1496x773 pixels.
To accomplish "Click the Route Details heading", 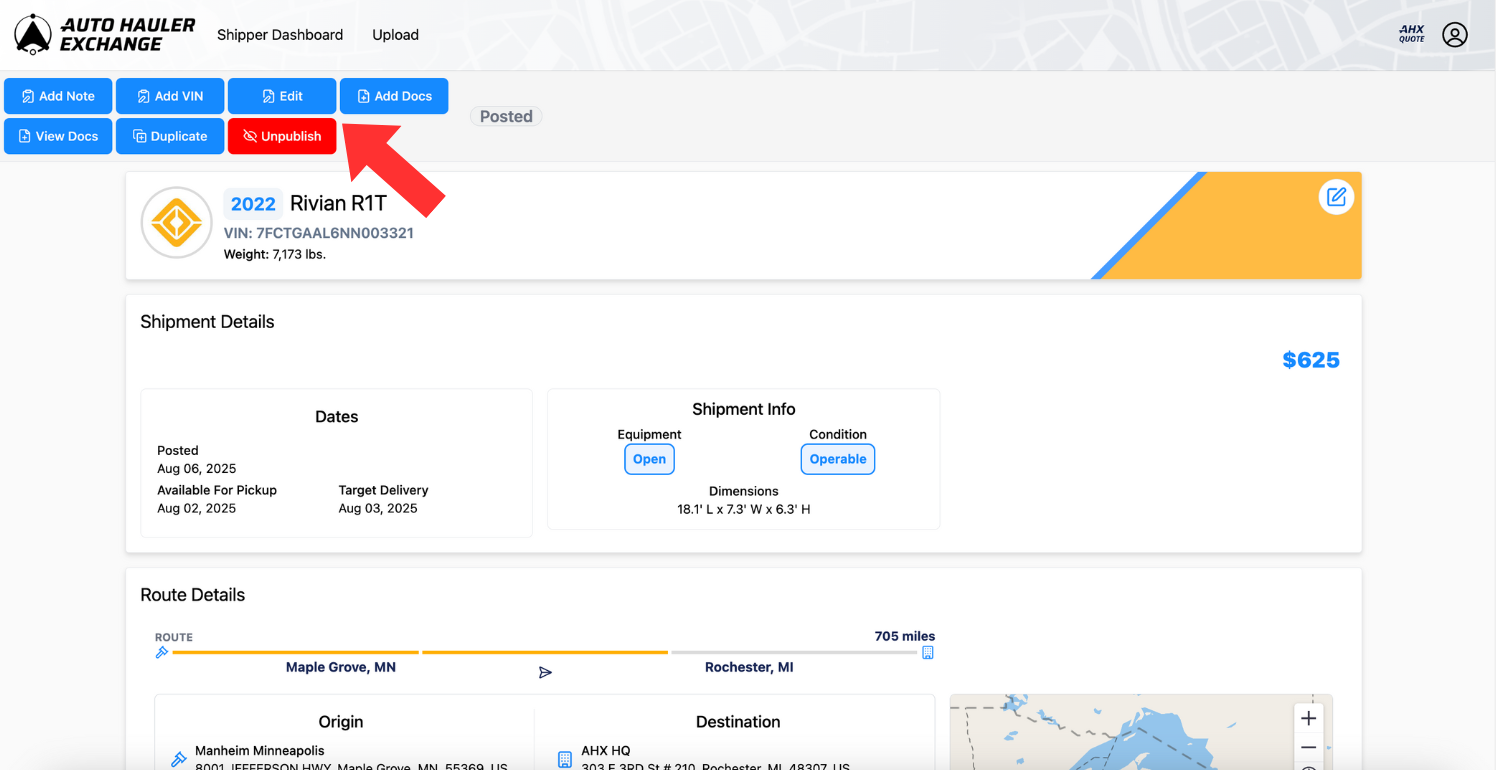I will pyautogui.click(x=193, y=595).
